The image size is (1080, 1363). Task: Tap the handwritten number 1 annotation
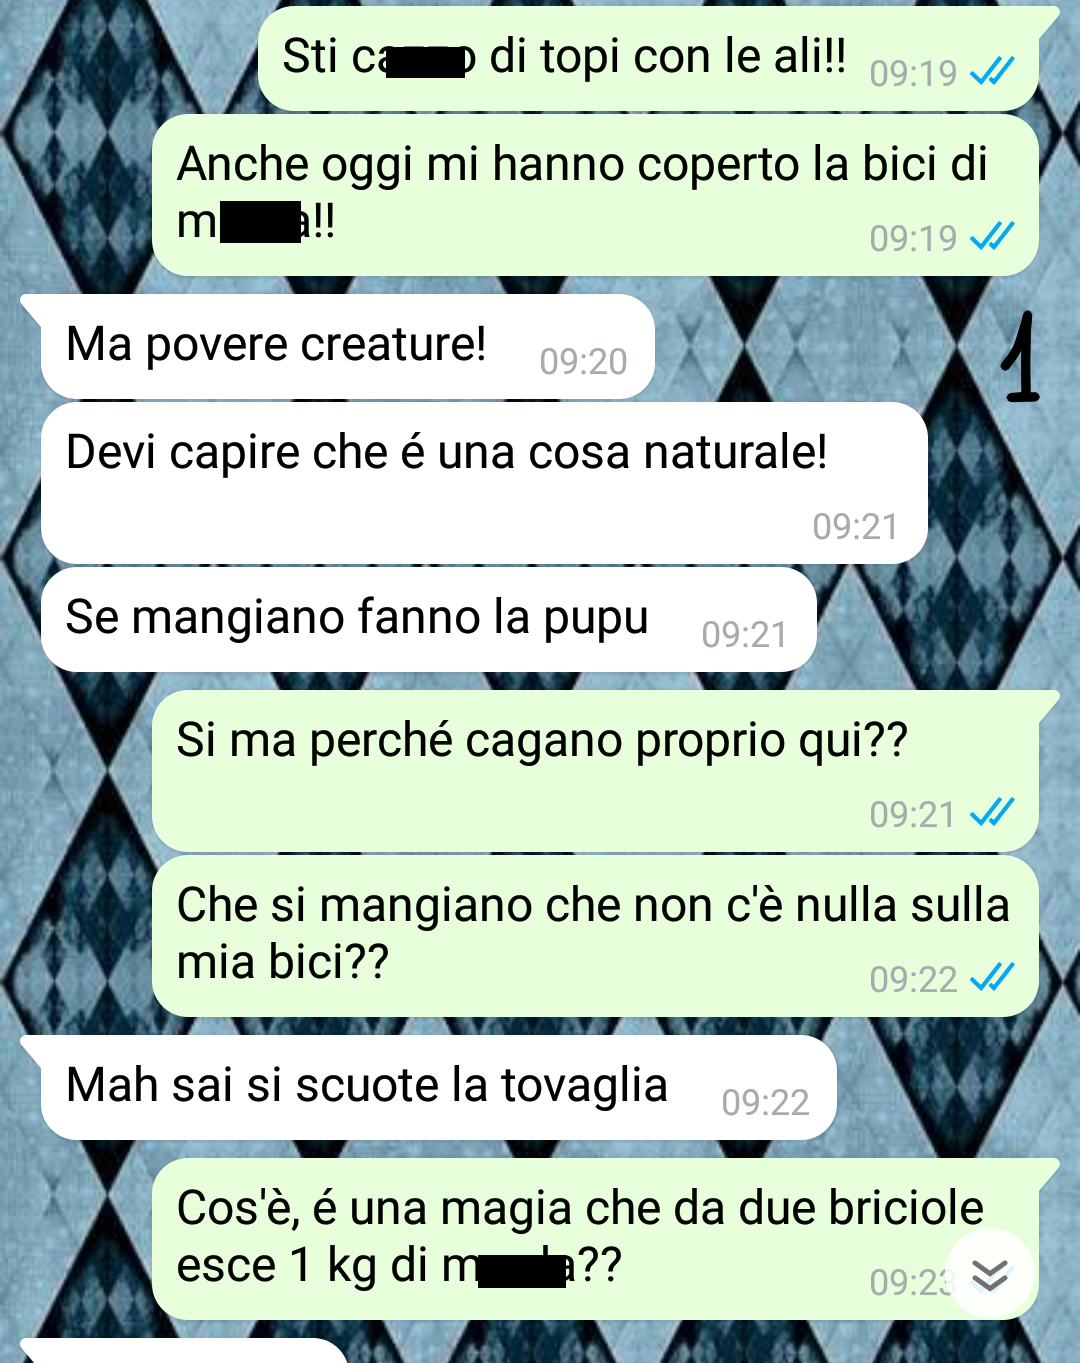pyautogui.click(x=1020, y=357)
